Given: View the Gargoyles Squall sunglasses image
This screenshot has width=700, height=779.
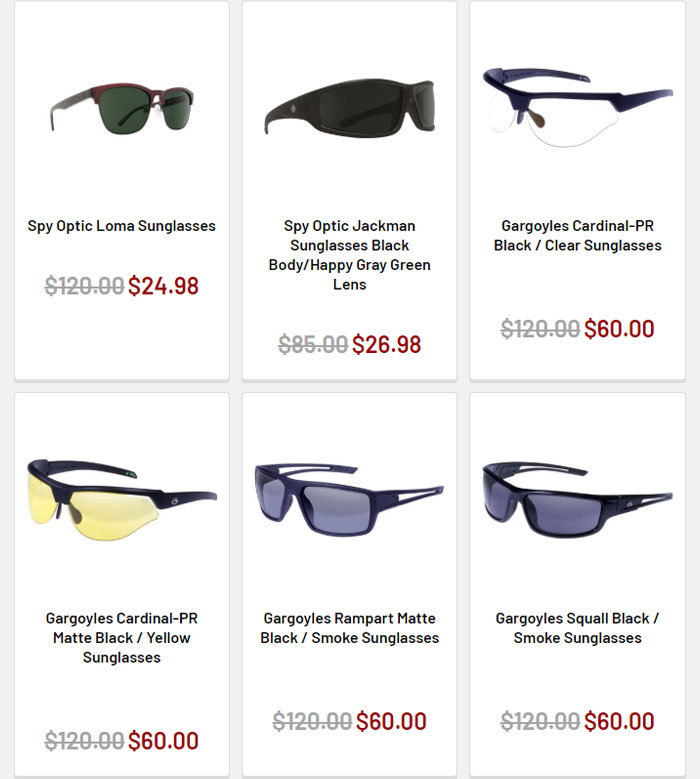Looking at the screenshot, I should [577, 500].
